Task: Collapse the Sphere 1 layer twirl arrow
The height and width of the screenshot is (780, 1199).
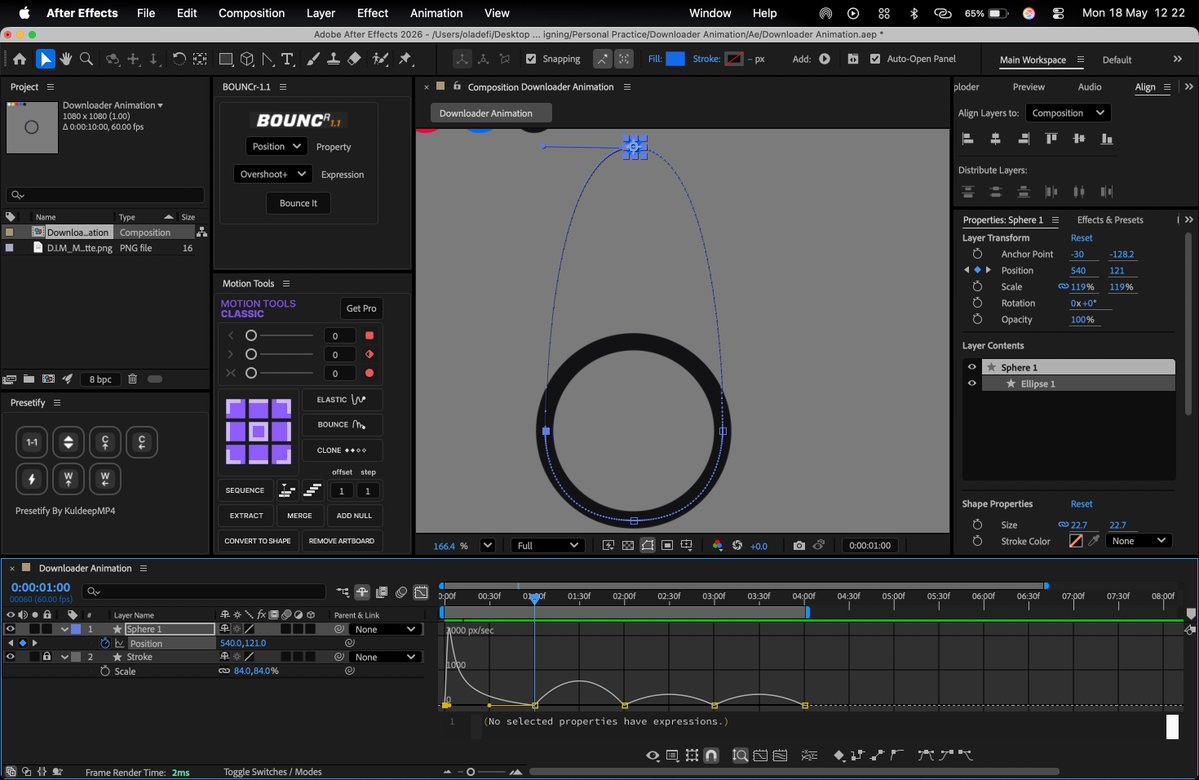Action: 64,629
